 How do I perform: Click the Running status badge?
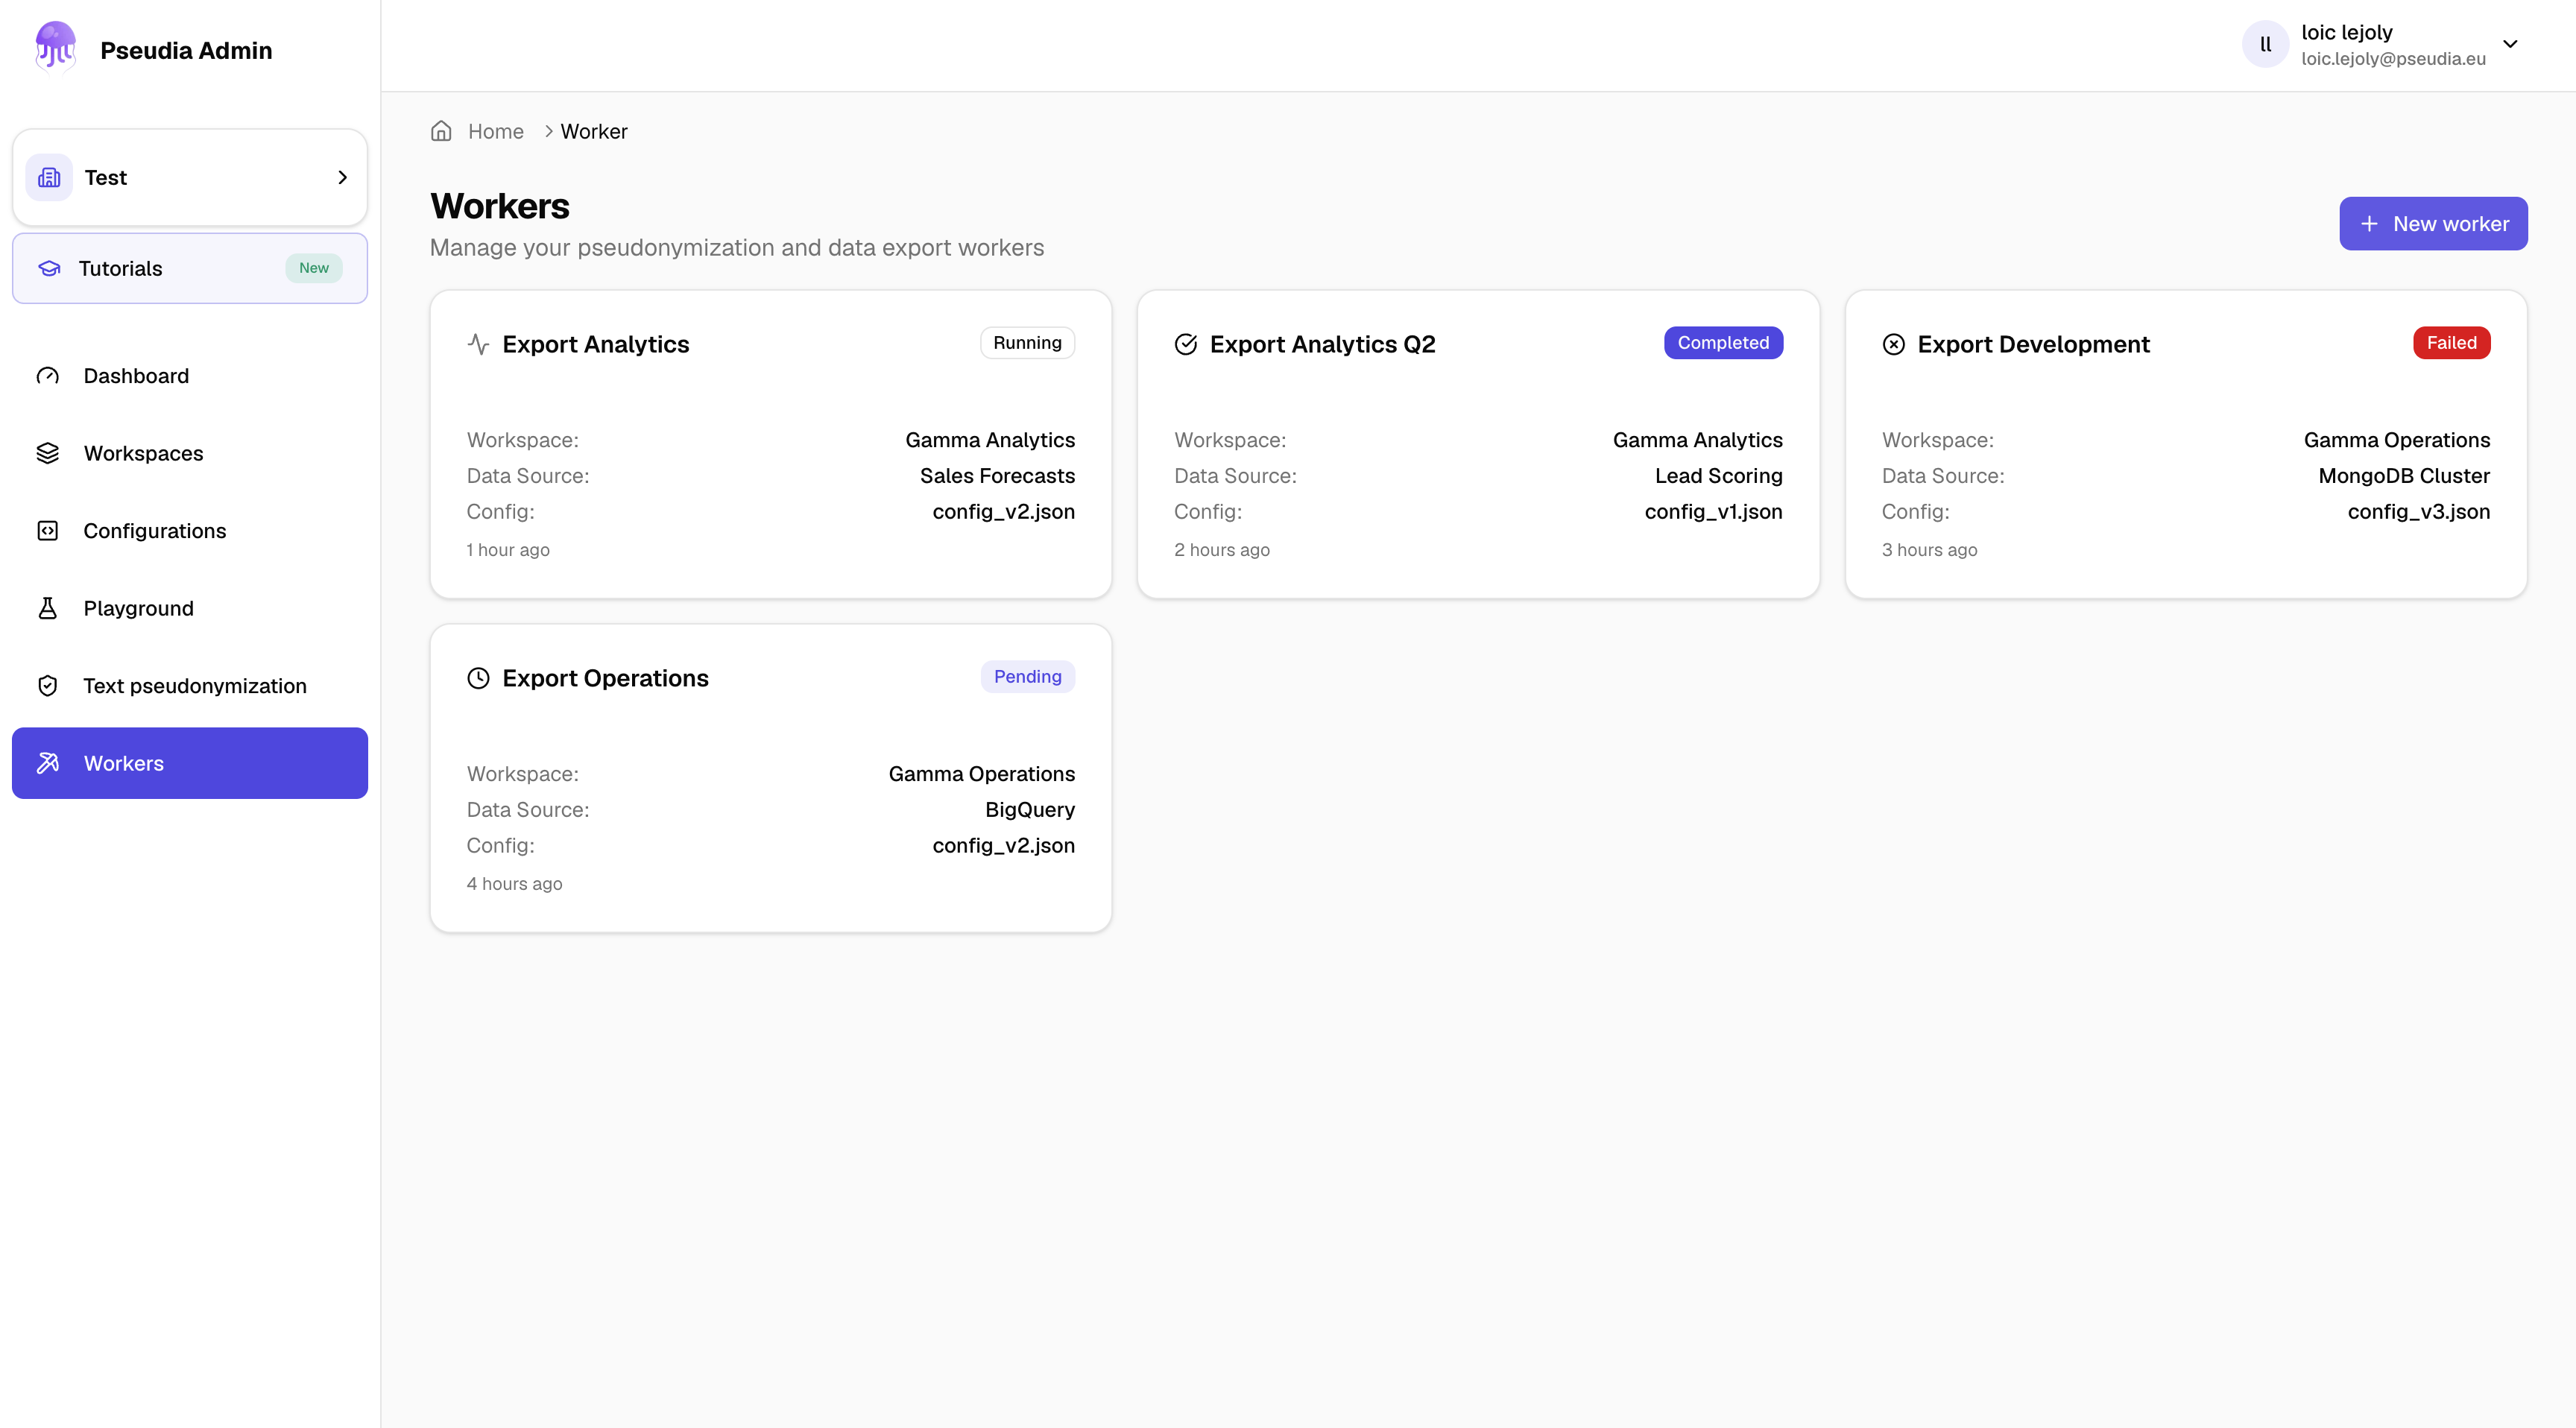[1027, 343]
